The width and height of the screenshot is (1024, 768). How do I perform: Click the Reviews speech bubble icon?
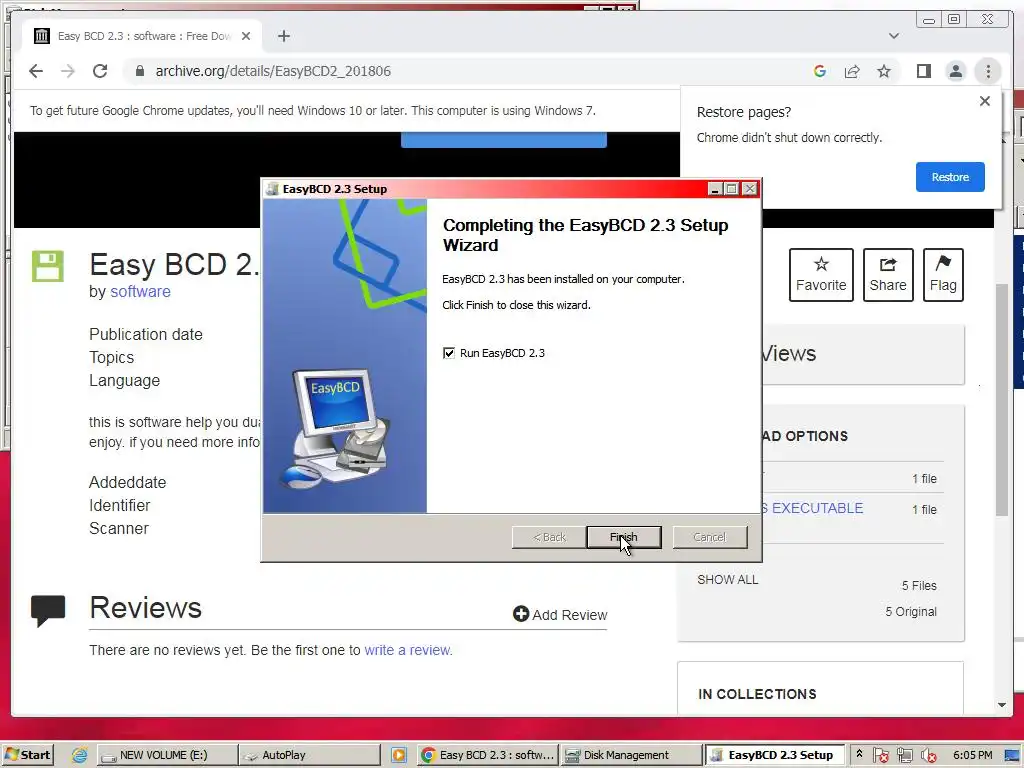48,610
